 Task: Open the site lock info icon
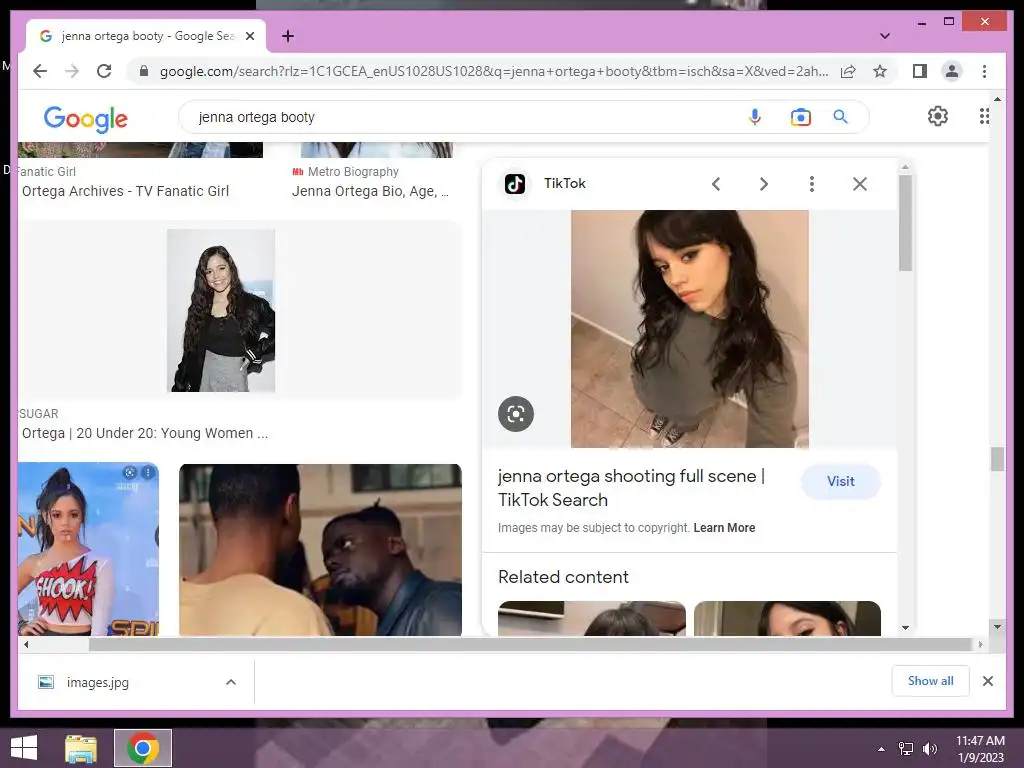[x=144, y=71]
